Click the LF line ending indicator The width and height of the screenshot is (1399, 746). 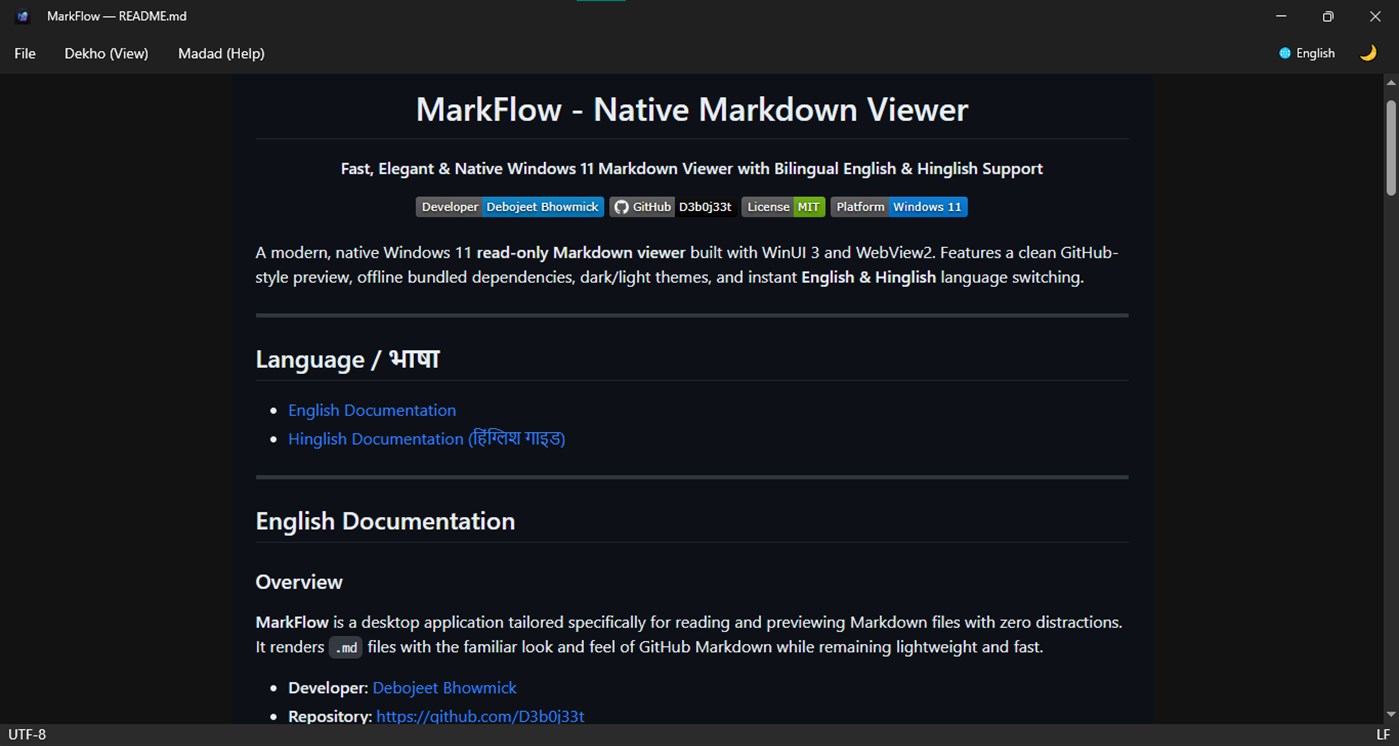1383,735
